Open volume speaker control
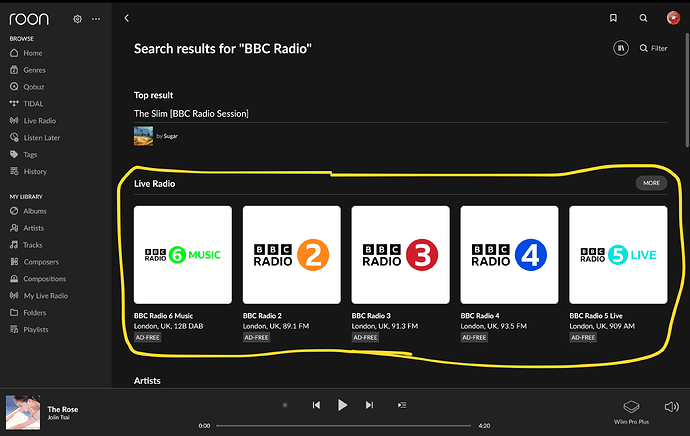 point(672,407)
